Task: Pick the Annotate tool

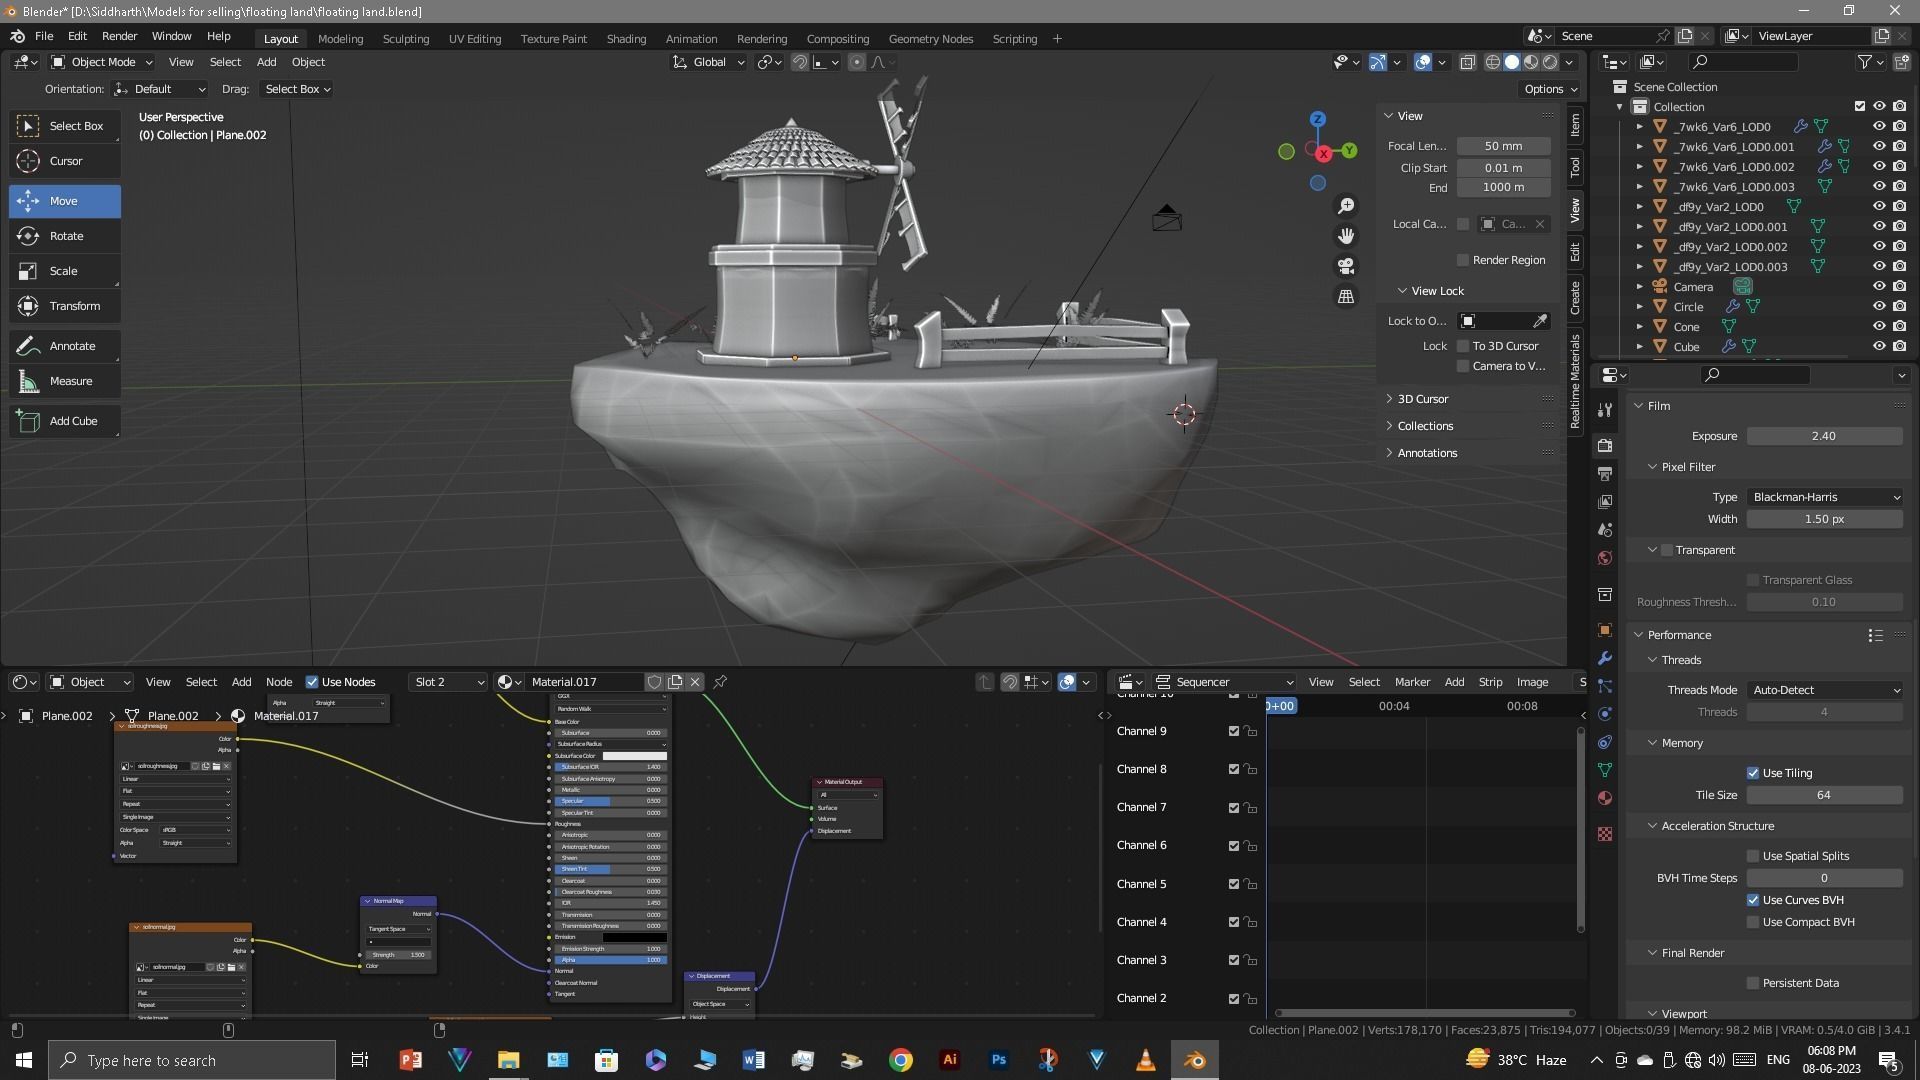Action: click(x=65, y=346)
